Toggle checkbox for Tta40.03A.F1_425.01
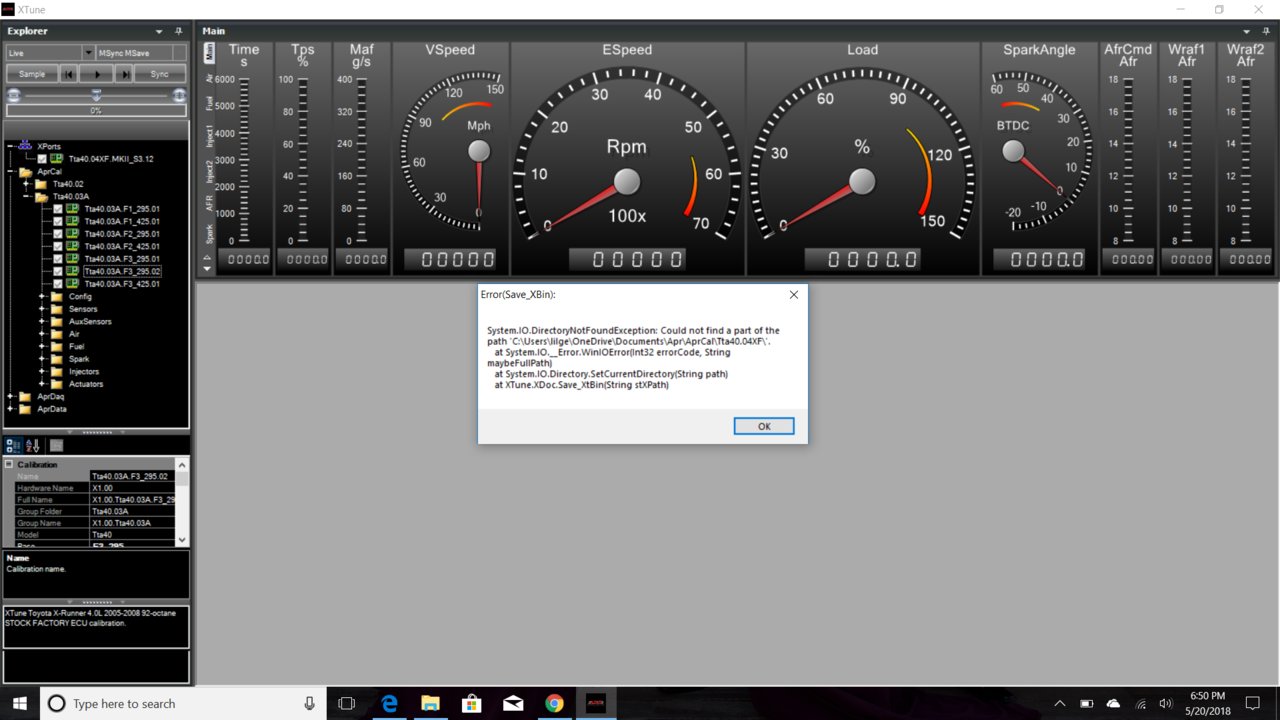The image size is (1280, 720). click(x=58, y=221)
